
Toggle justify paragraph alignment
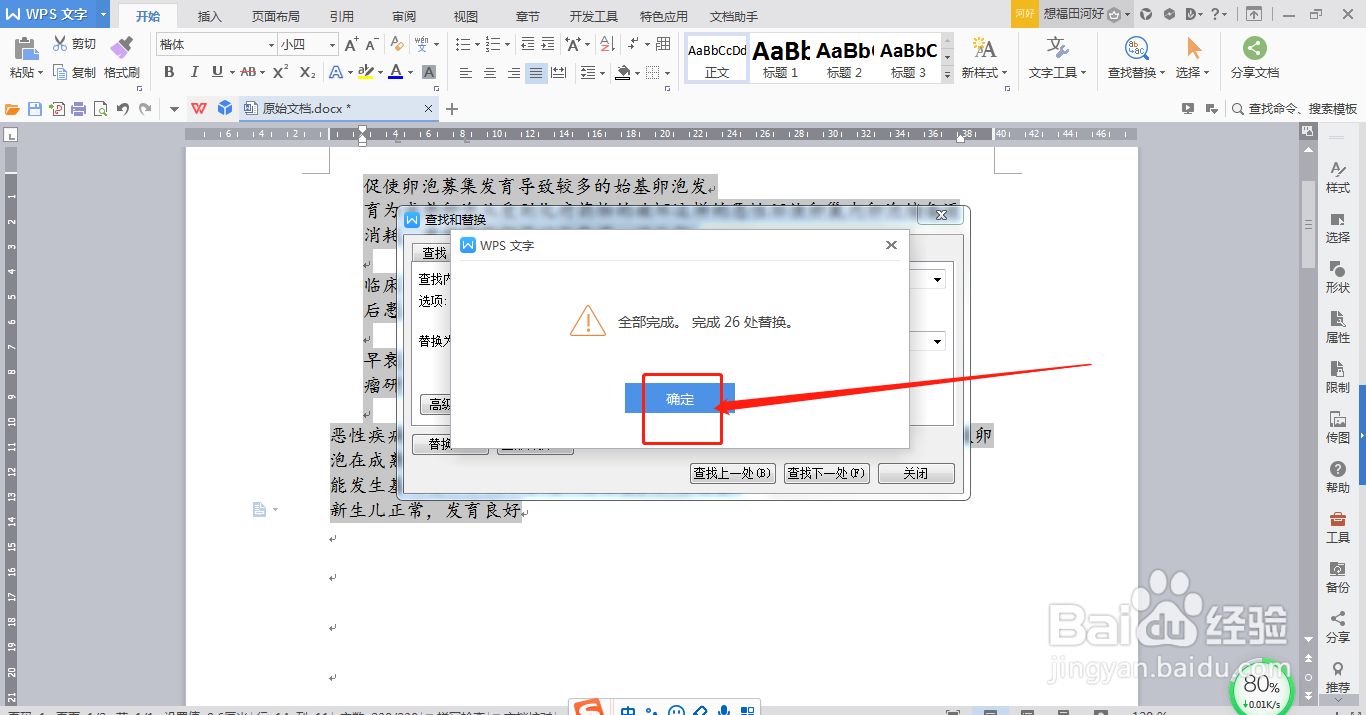tap(536, 73)
